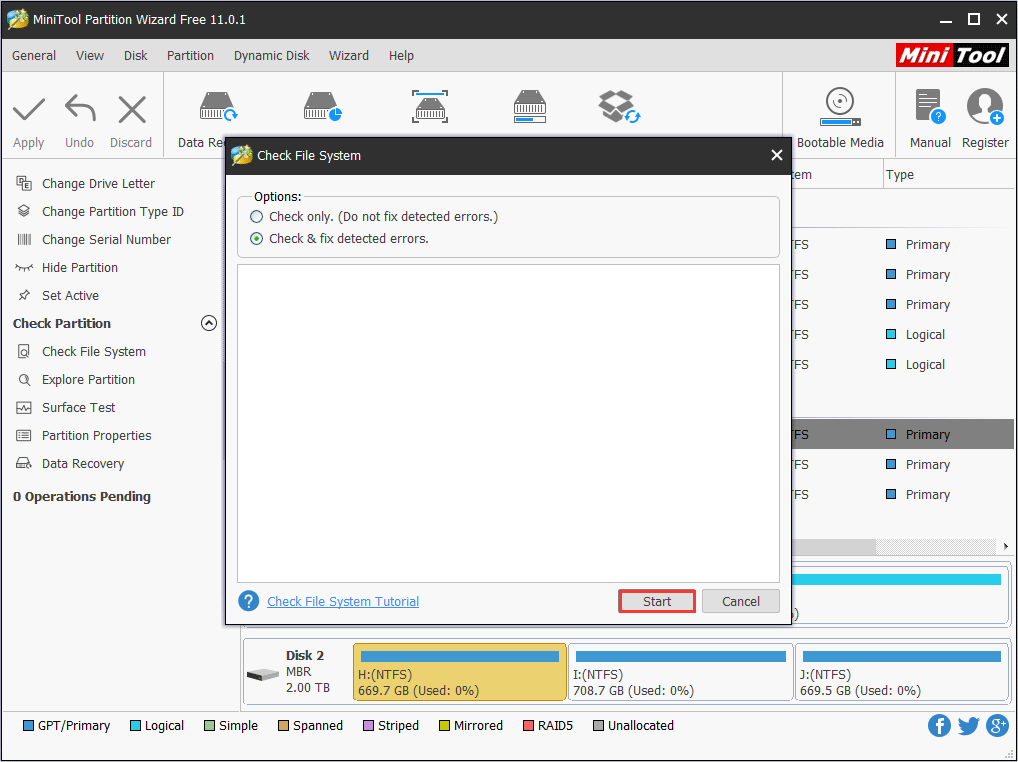Click the Register user icon

coord(984,106)
